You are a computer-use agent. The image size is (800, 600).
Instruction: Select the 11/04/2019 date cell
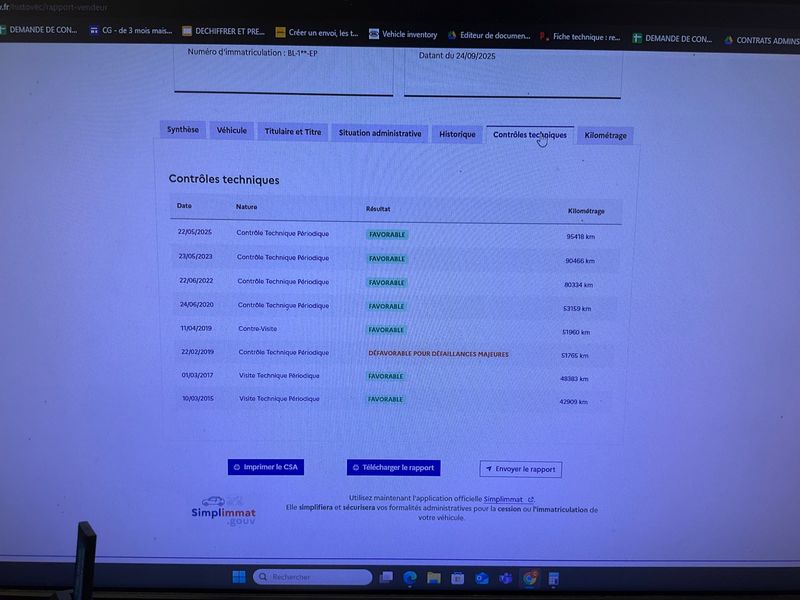click(x=196, y=328)
